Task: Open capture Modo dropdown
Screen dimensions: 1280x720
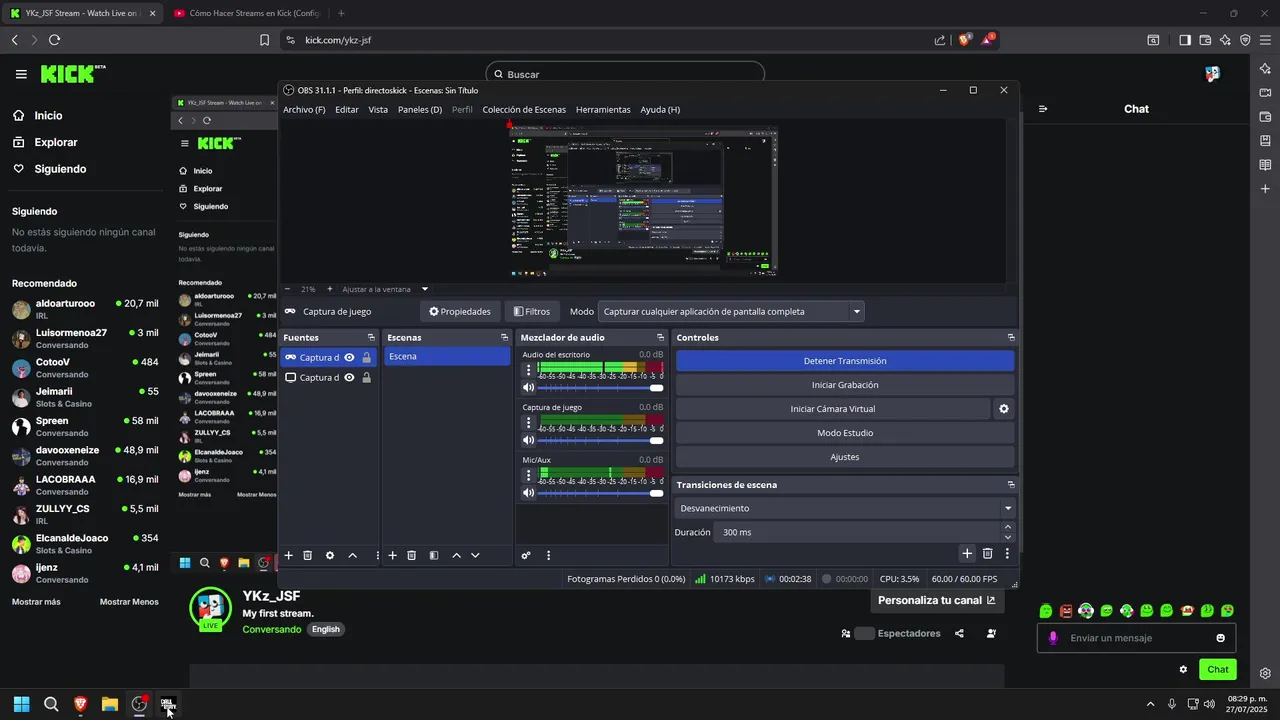Action: [x=731, y=312]
